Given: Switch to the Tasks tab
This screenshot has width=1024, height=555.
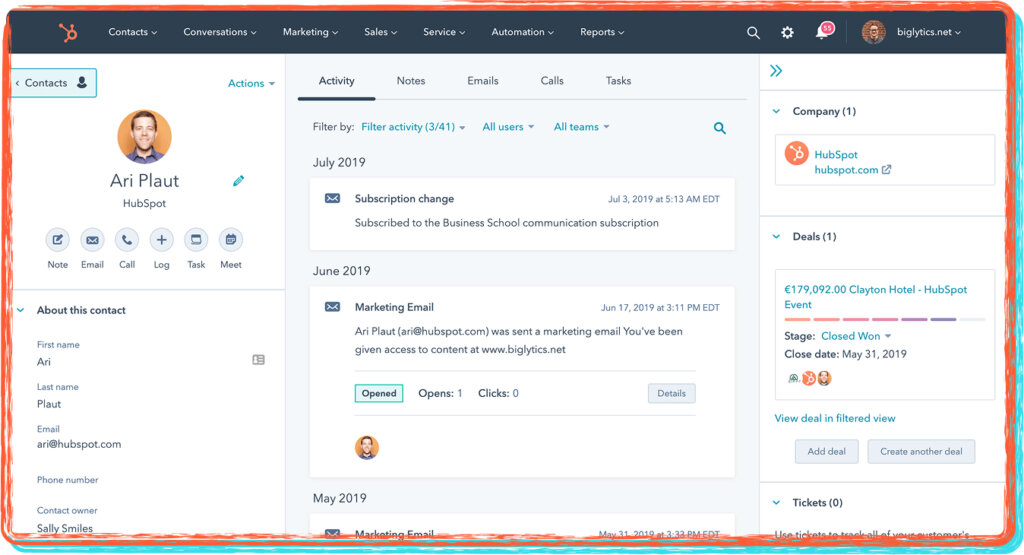Looking at the screenshot, I should pos(618,81).
